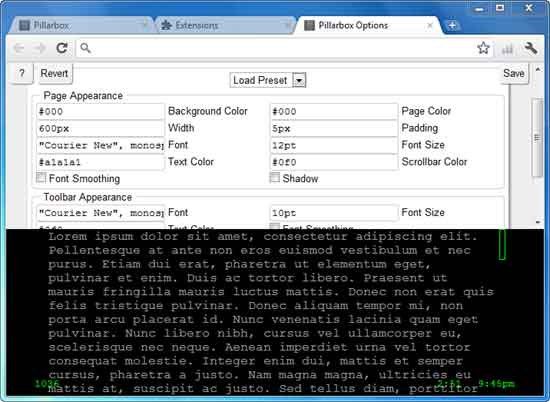Screen dimensions: 550x402
Task: Toggle Font Smoothing in Toolbar Appearance
Action: pos(275,226)
